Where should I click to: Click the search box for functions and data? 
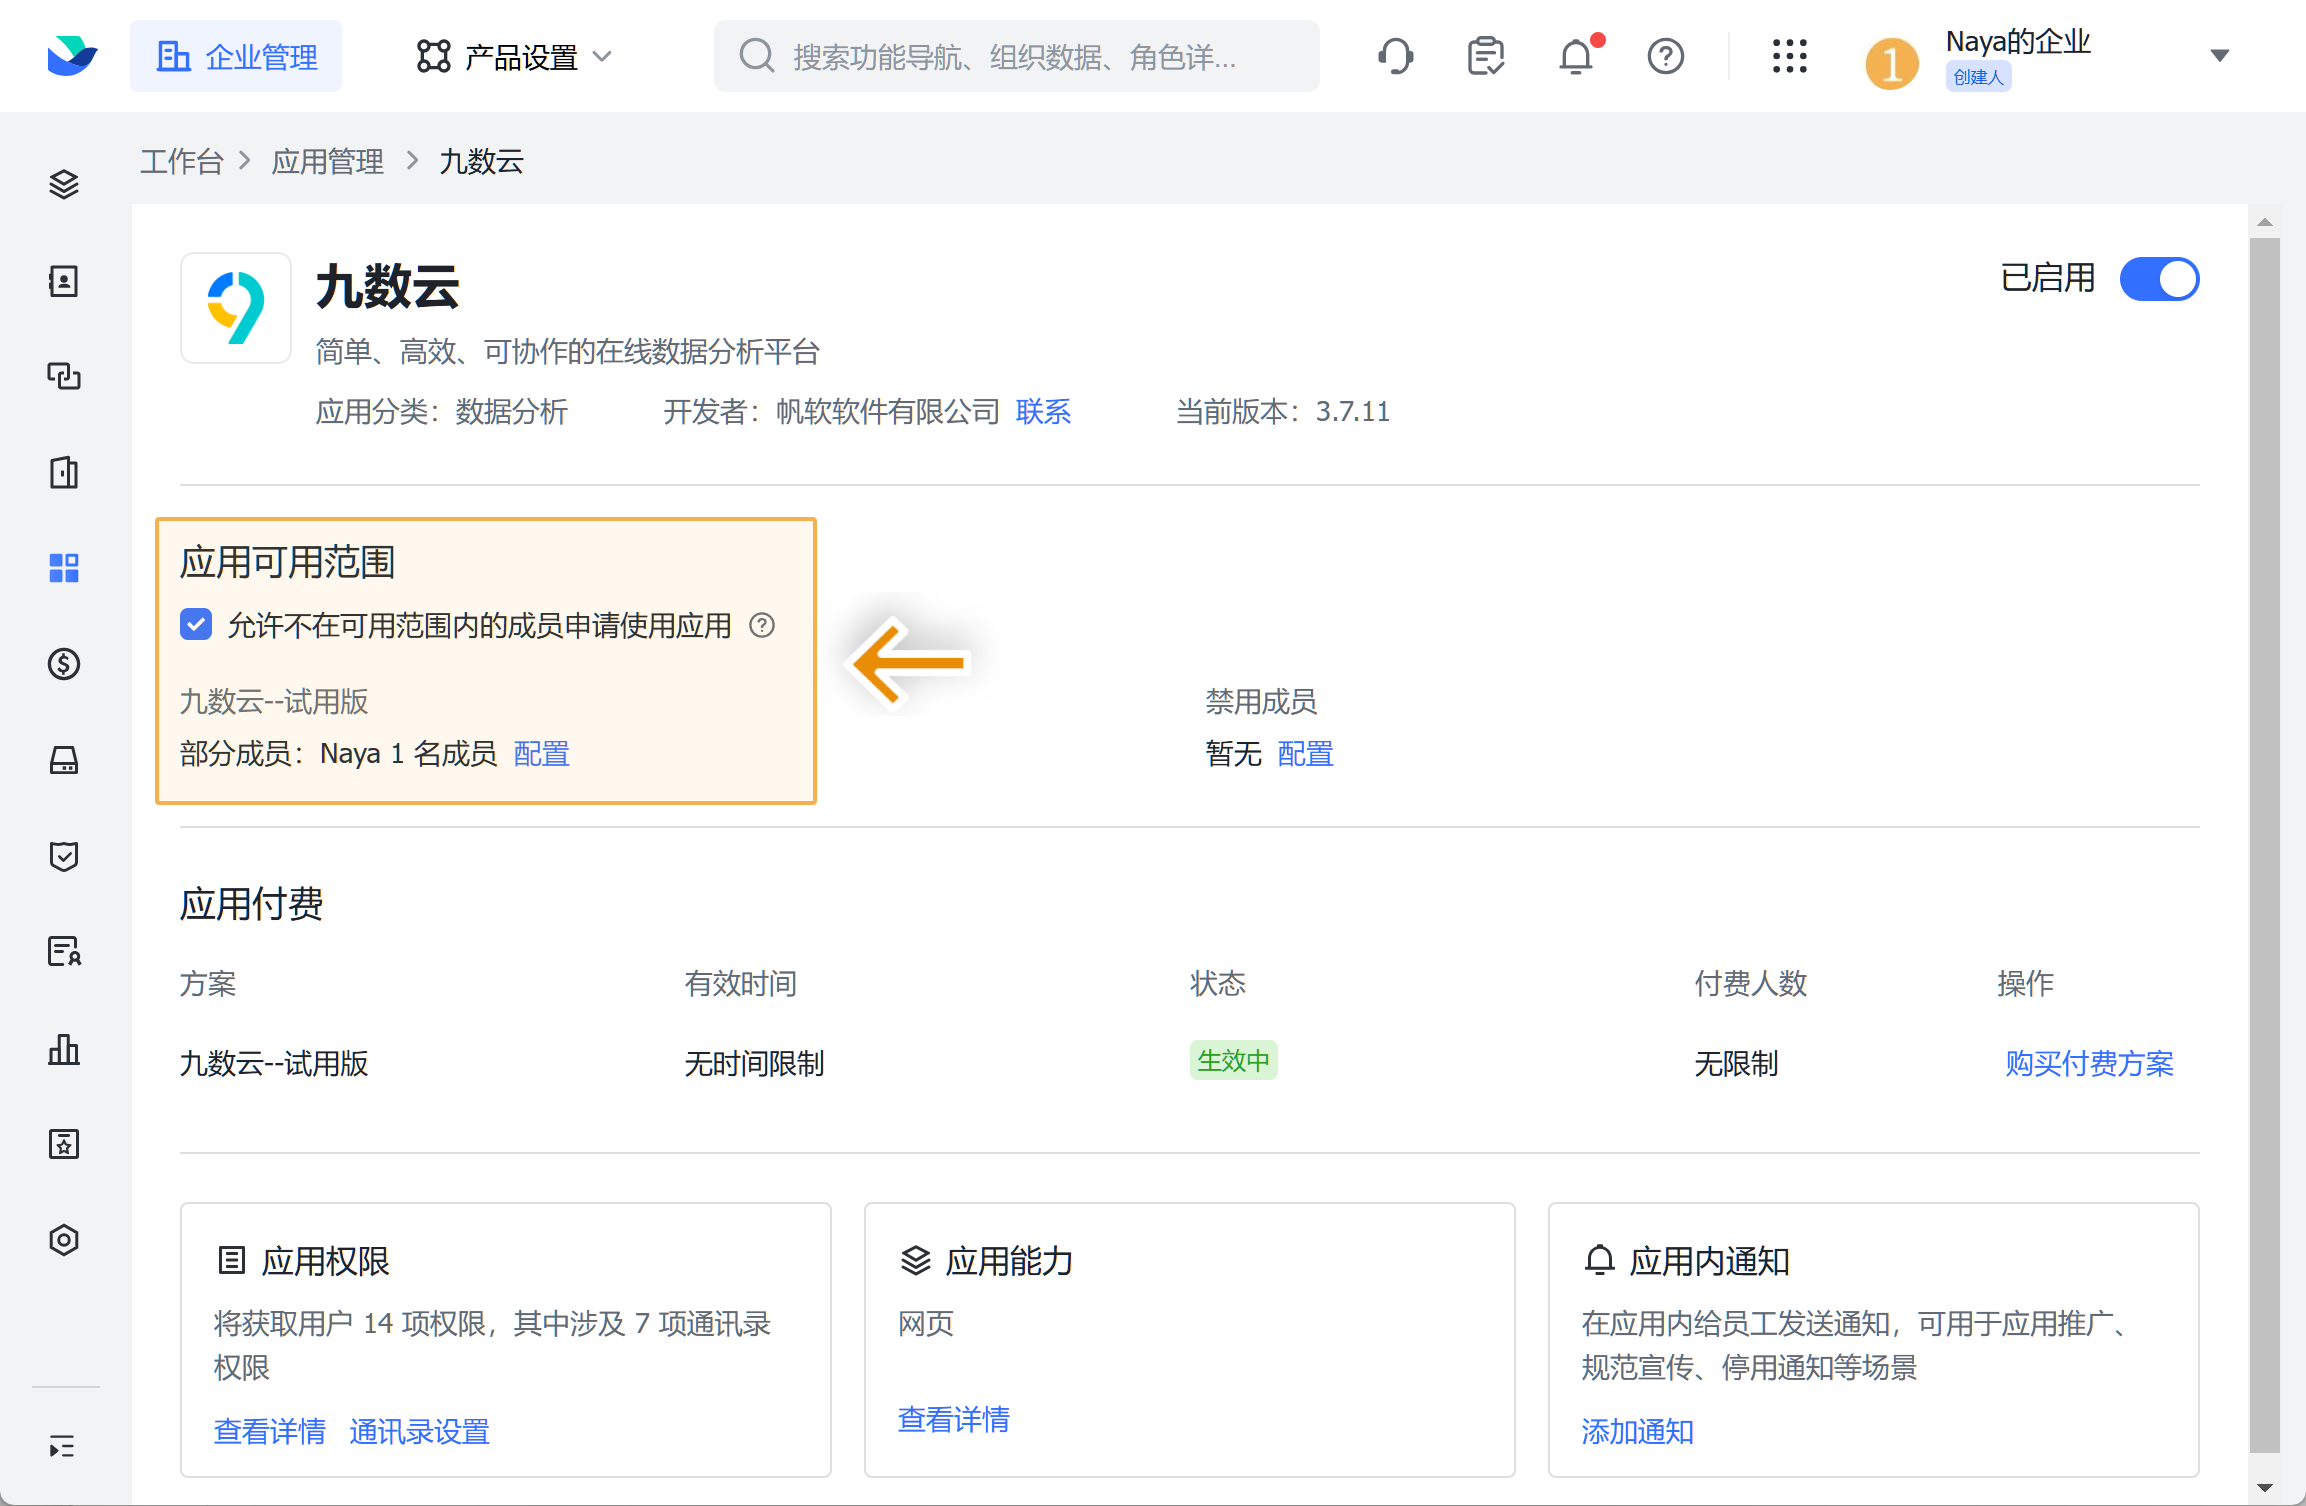pyautogui.click(x=1016, y=56)
